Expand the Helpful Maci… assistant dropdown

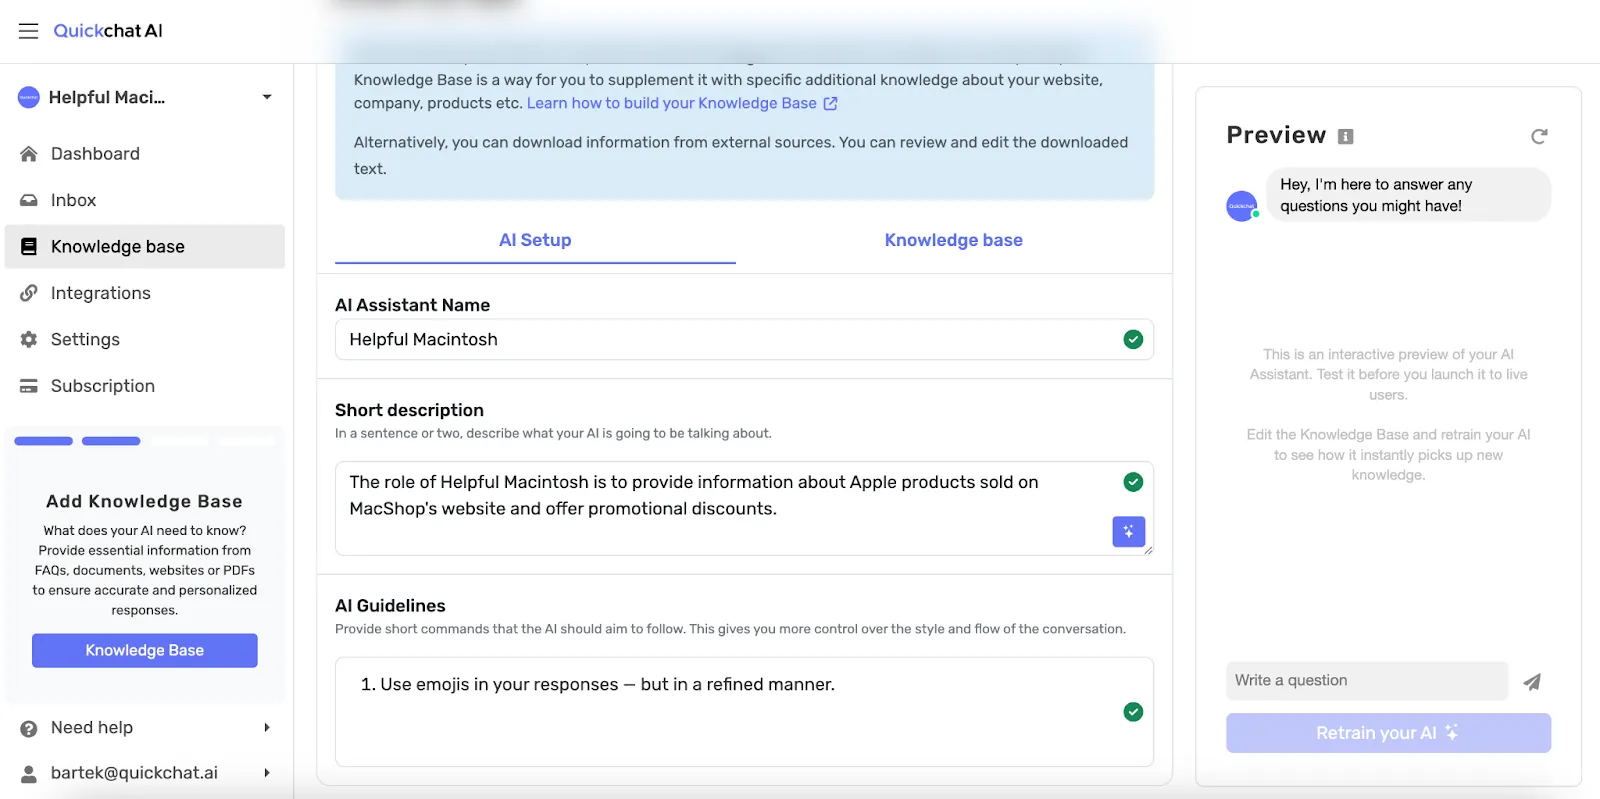267,97
